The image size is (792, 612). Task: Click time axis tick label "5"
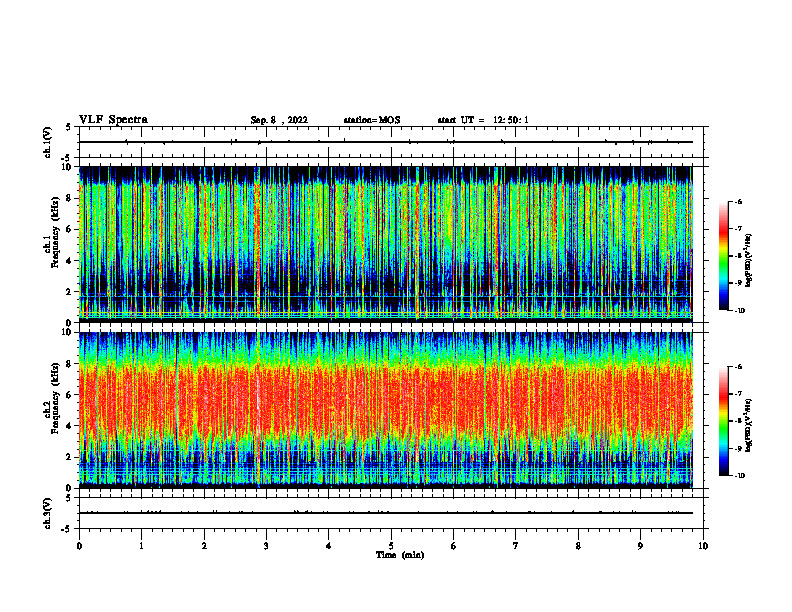[391, 546]
